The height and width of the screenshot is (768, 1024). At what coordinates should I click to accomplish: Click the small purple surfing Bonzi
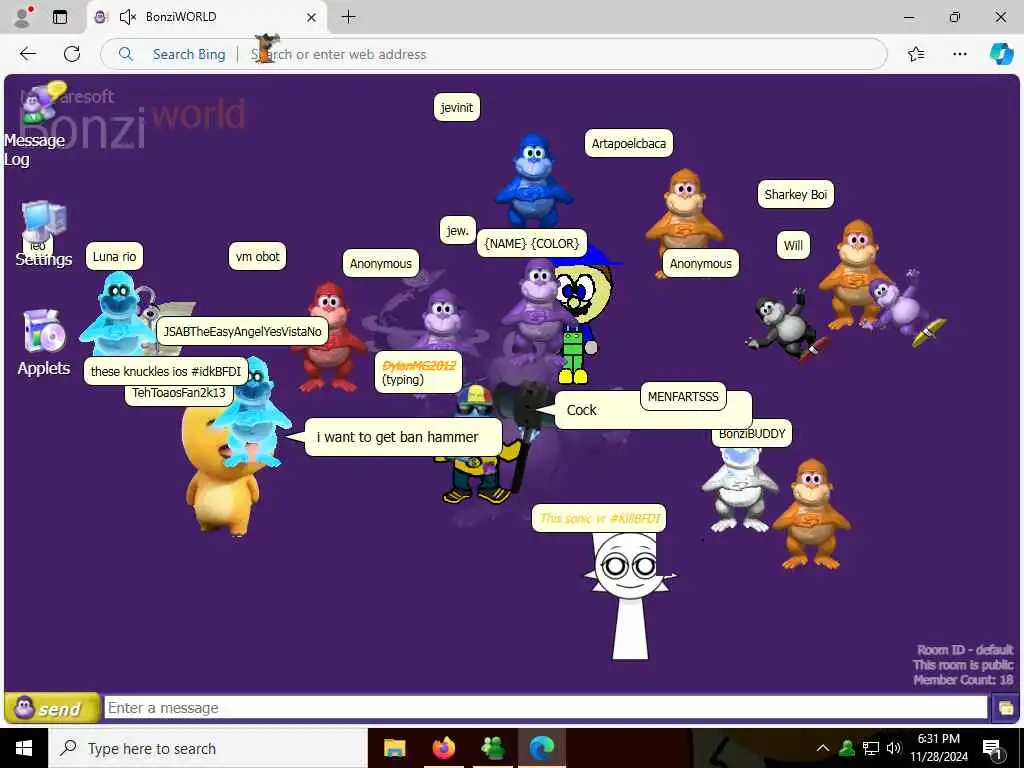[903, 308]
